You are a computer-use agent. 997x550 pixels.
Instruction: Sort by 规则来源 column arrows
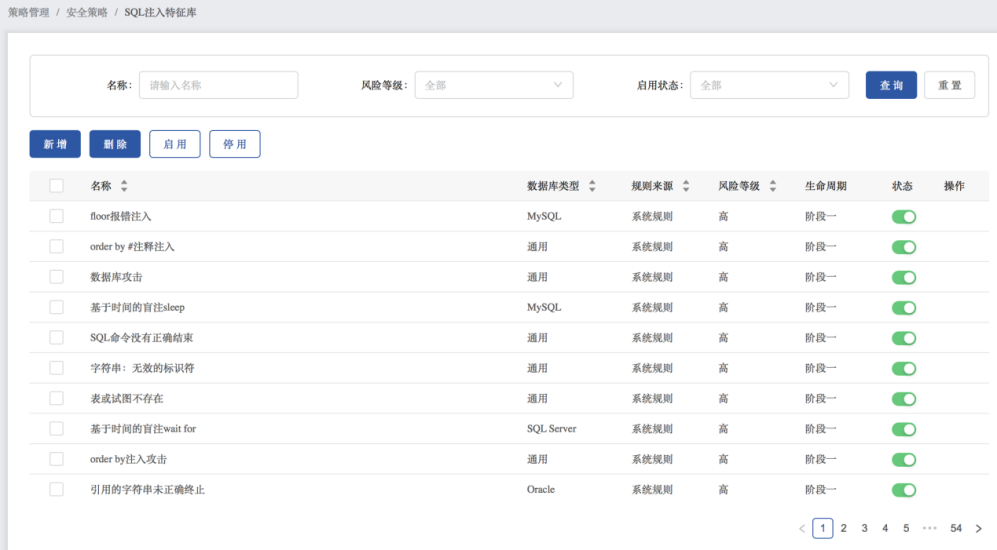point(685,186)
